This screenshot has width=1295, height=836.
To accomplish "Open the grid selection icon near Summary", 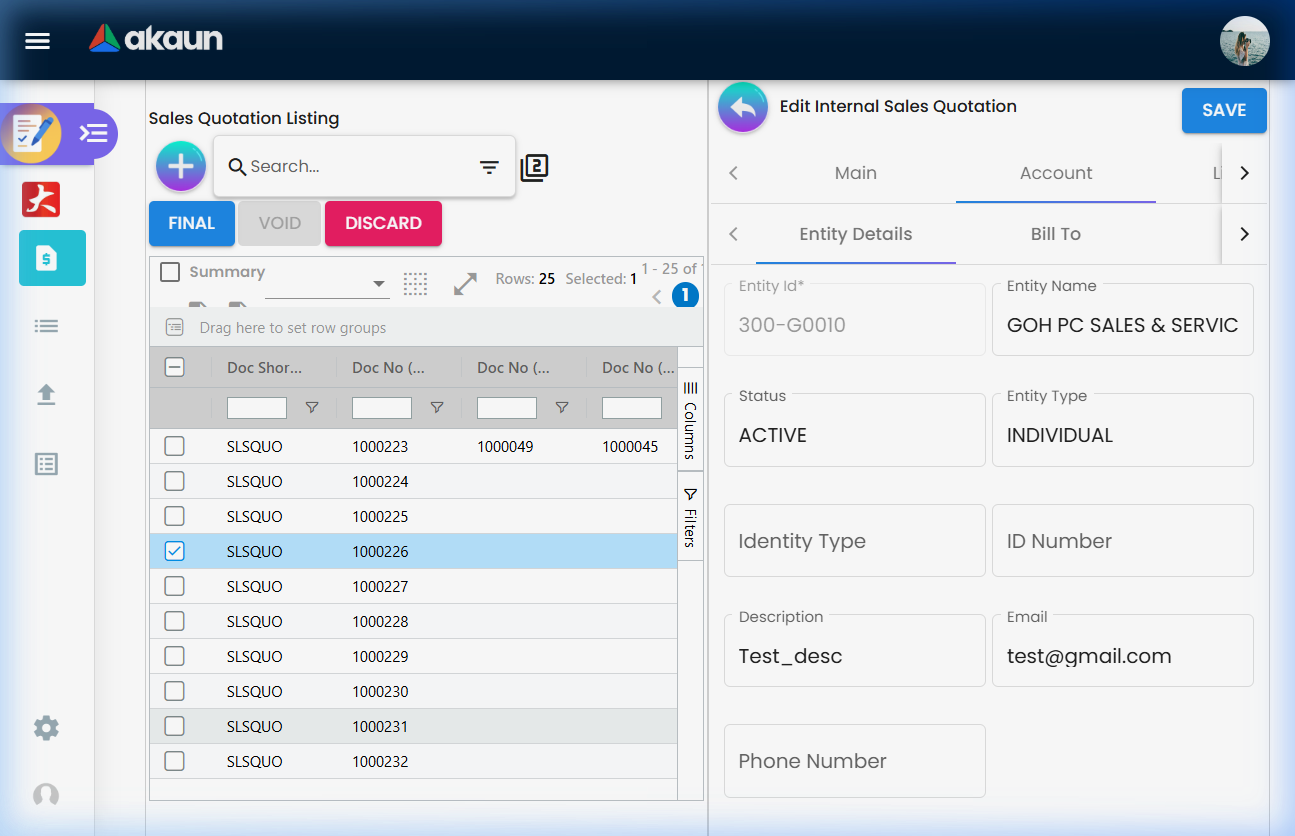I will (x=415, y=283).
